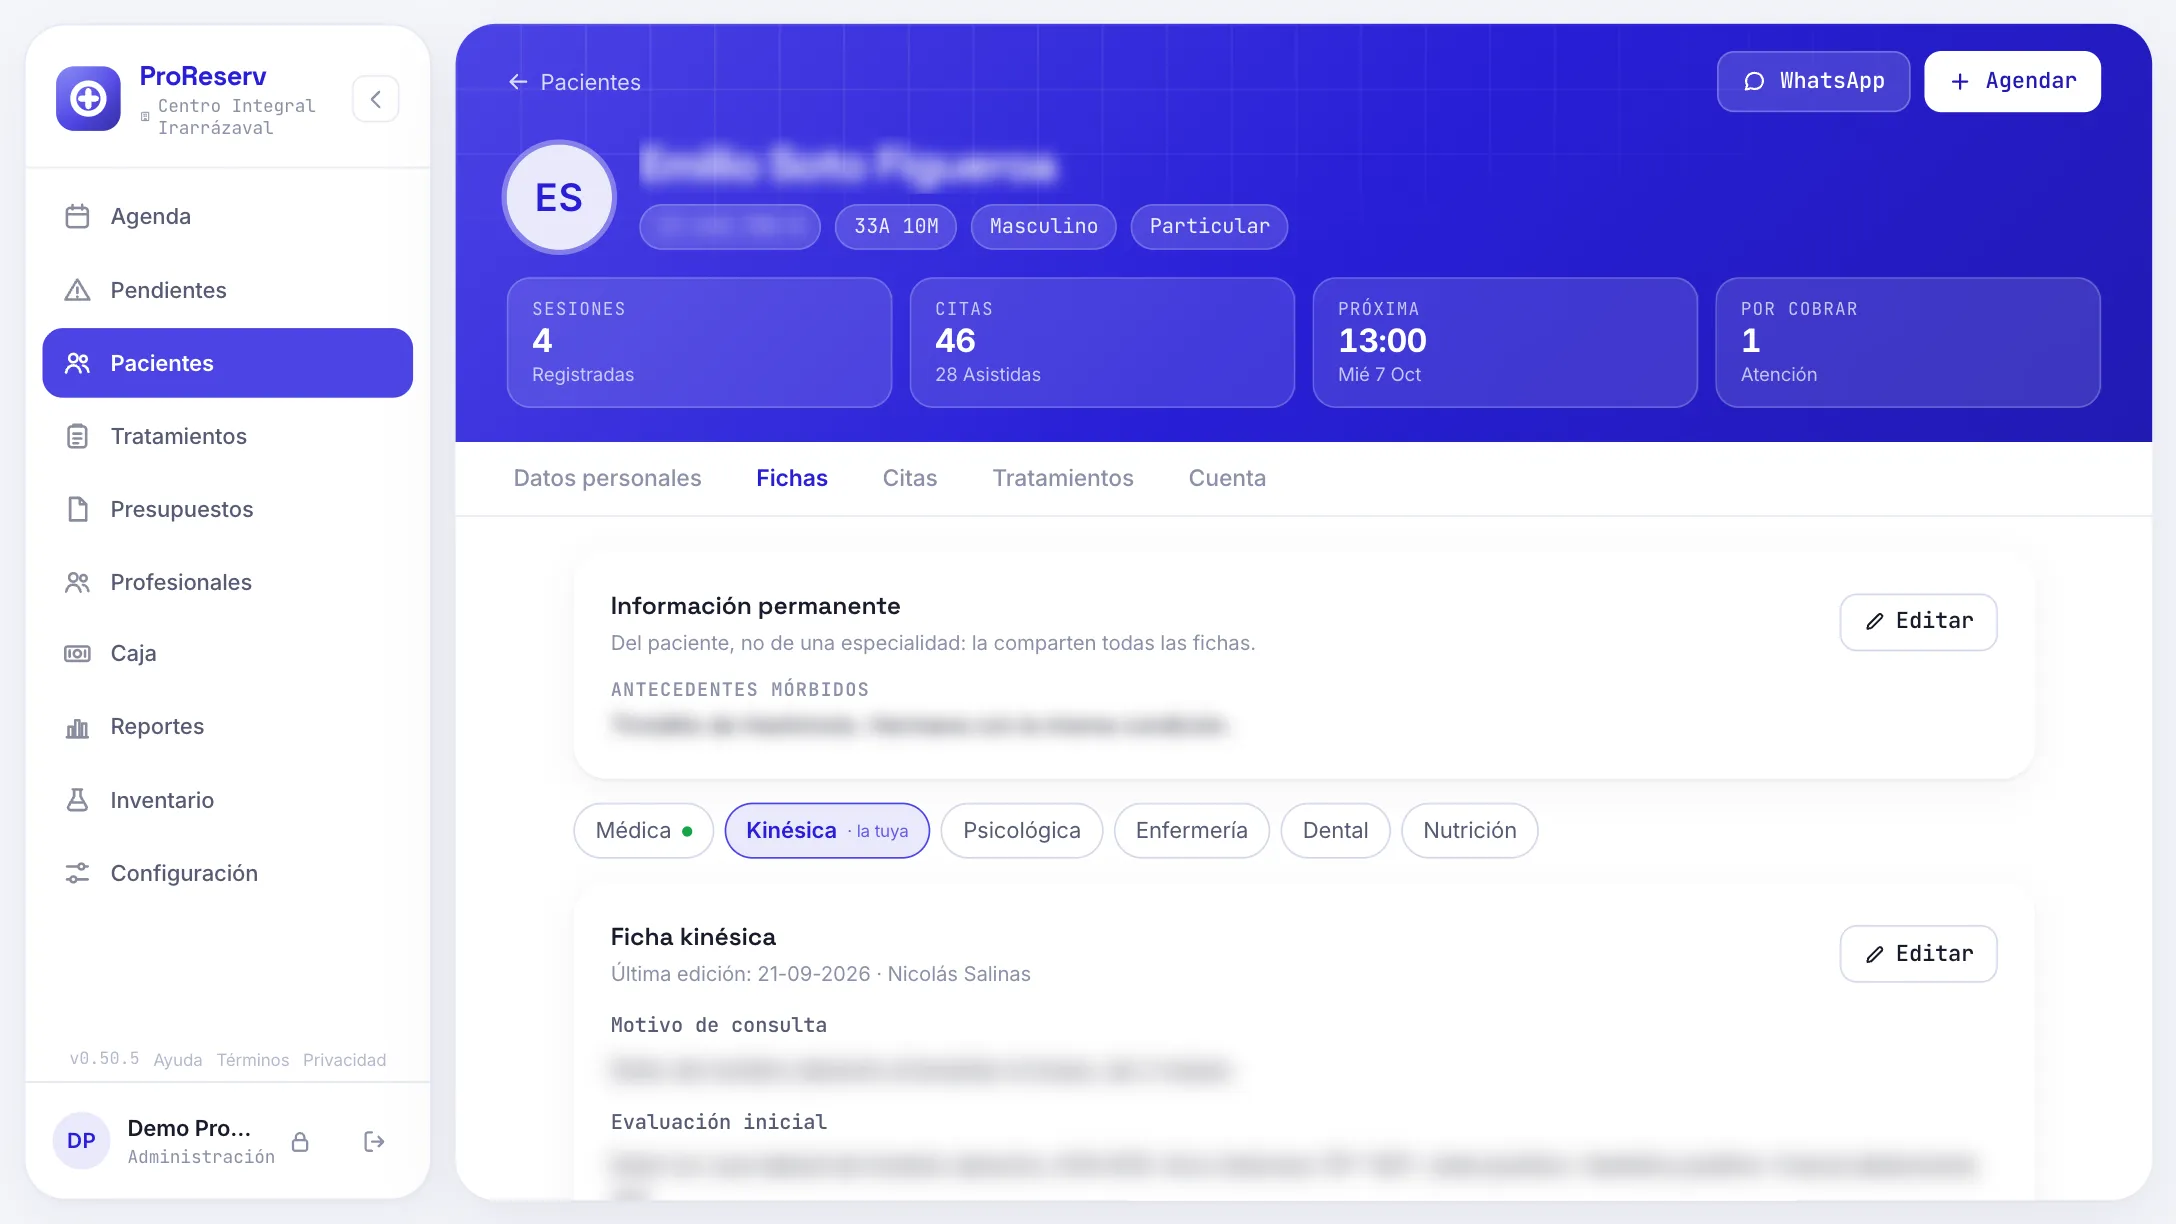Image resolution: width=2176 pixels, height=1224 pixels.
Task: Click the Citas 46 stat card
Action: (x=1102, y=342)
